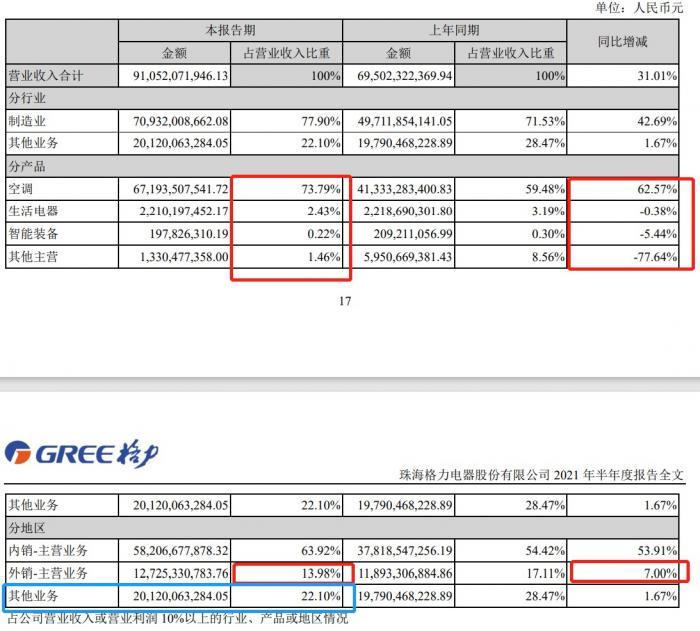Select the '上年同期' column header

454,30
